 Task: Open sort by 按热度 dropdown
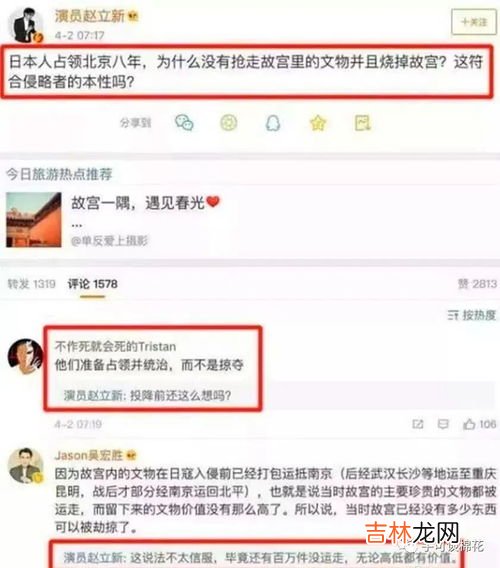471,315
